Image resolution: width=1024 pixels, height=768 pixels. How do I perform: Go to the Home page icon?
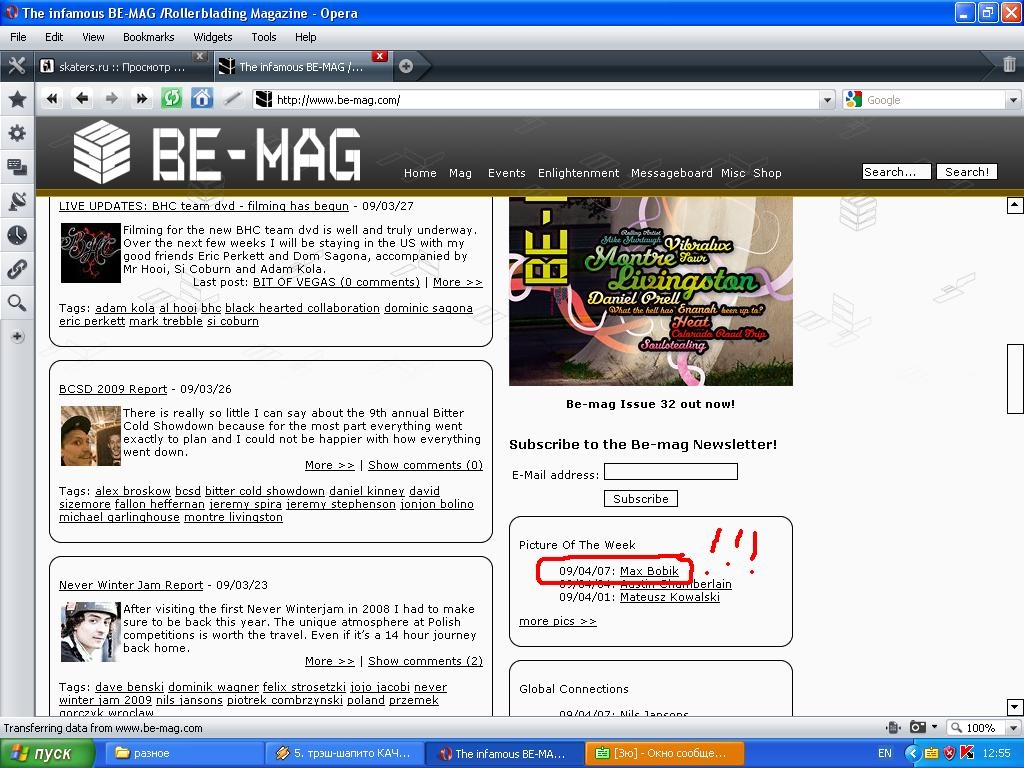[x=202, y=98]
